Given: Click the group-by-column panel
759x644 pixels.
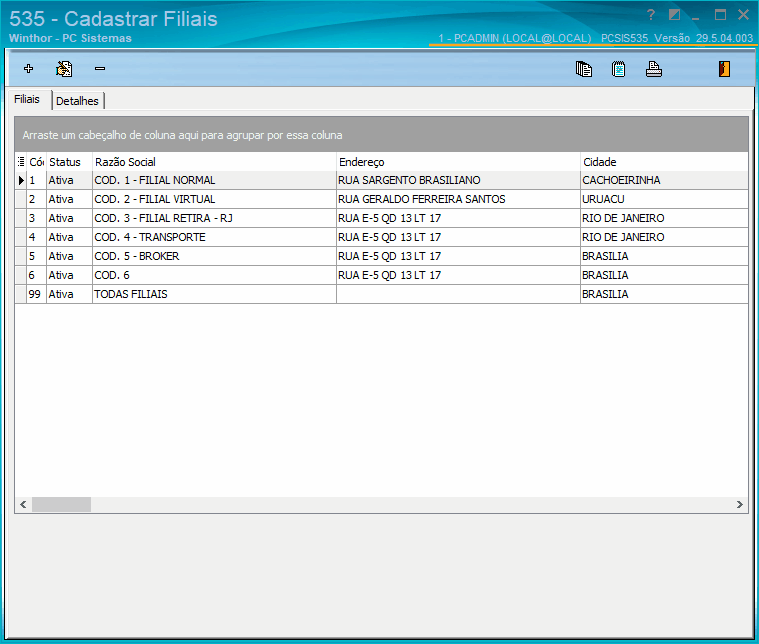Looking at the screenshot, I should click(x=381, y=135).
